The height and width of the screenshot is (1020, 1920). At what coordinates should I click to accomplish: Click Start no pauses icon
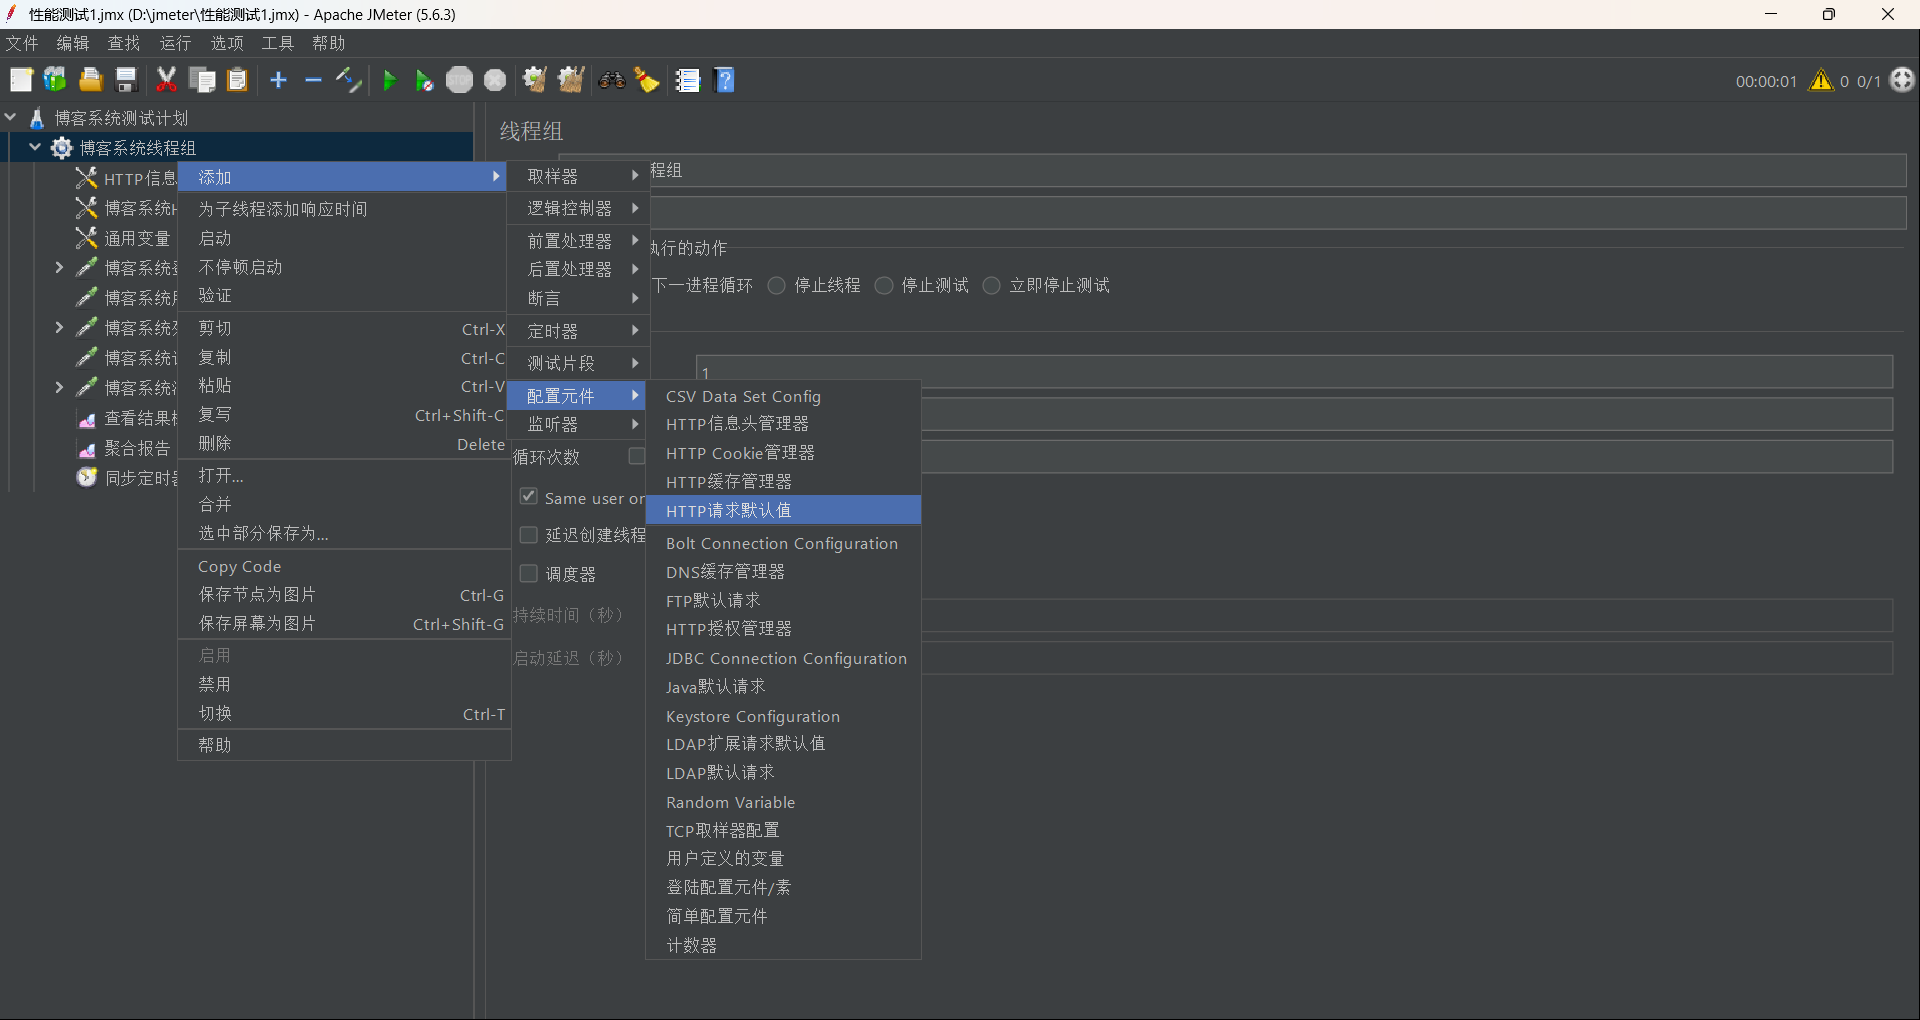pyautogui.click(x=424, y=80)
